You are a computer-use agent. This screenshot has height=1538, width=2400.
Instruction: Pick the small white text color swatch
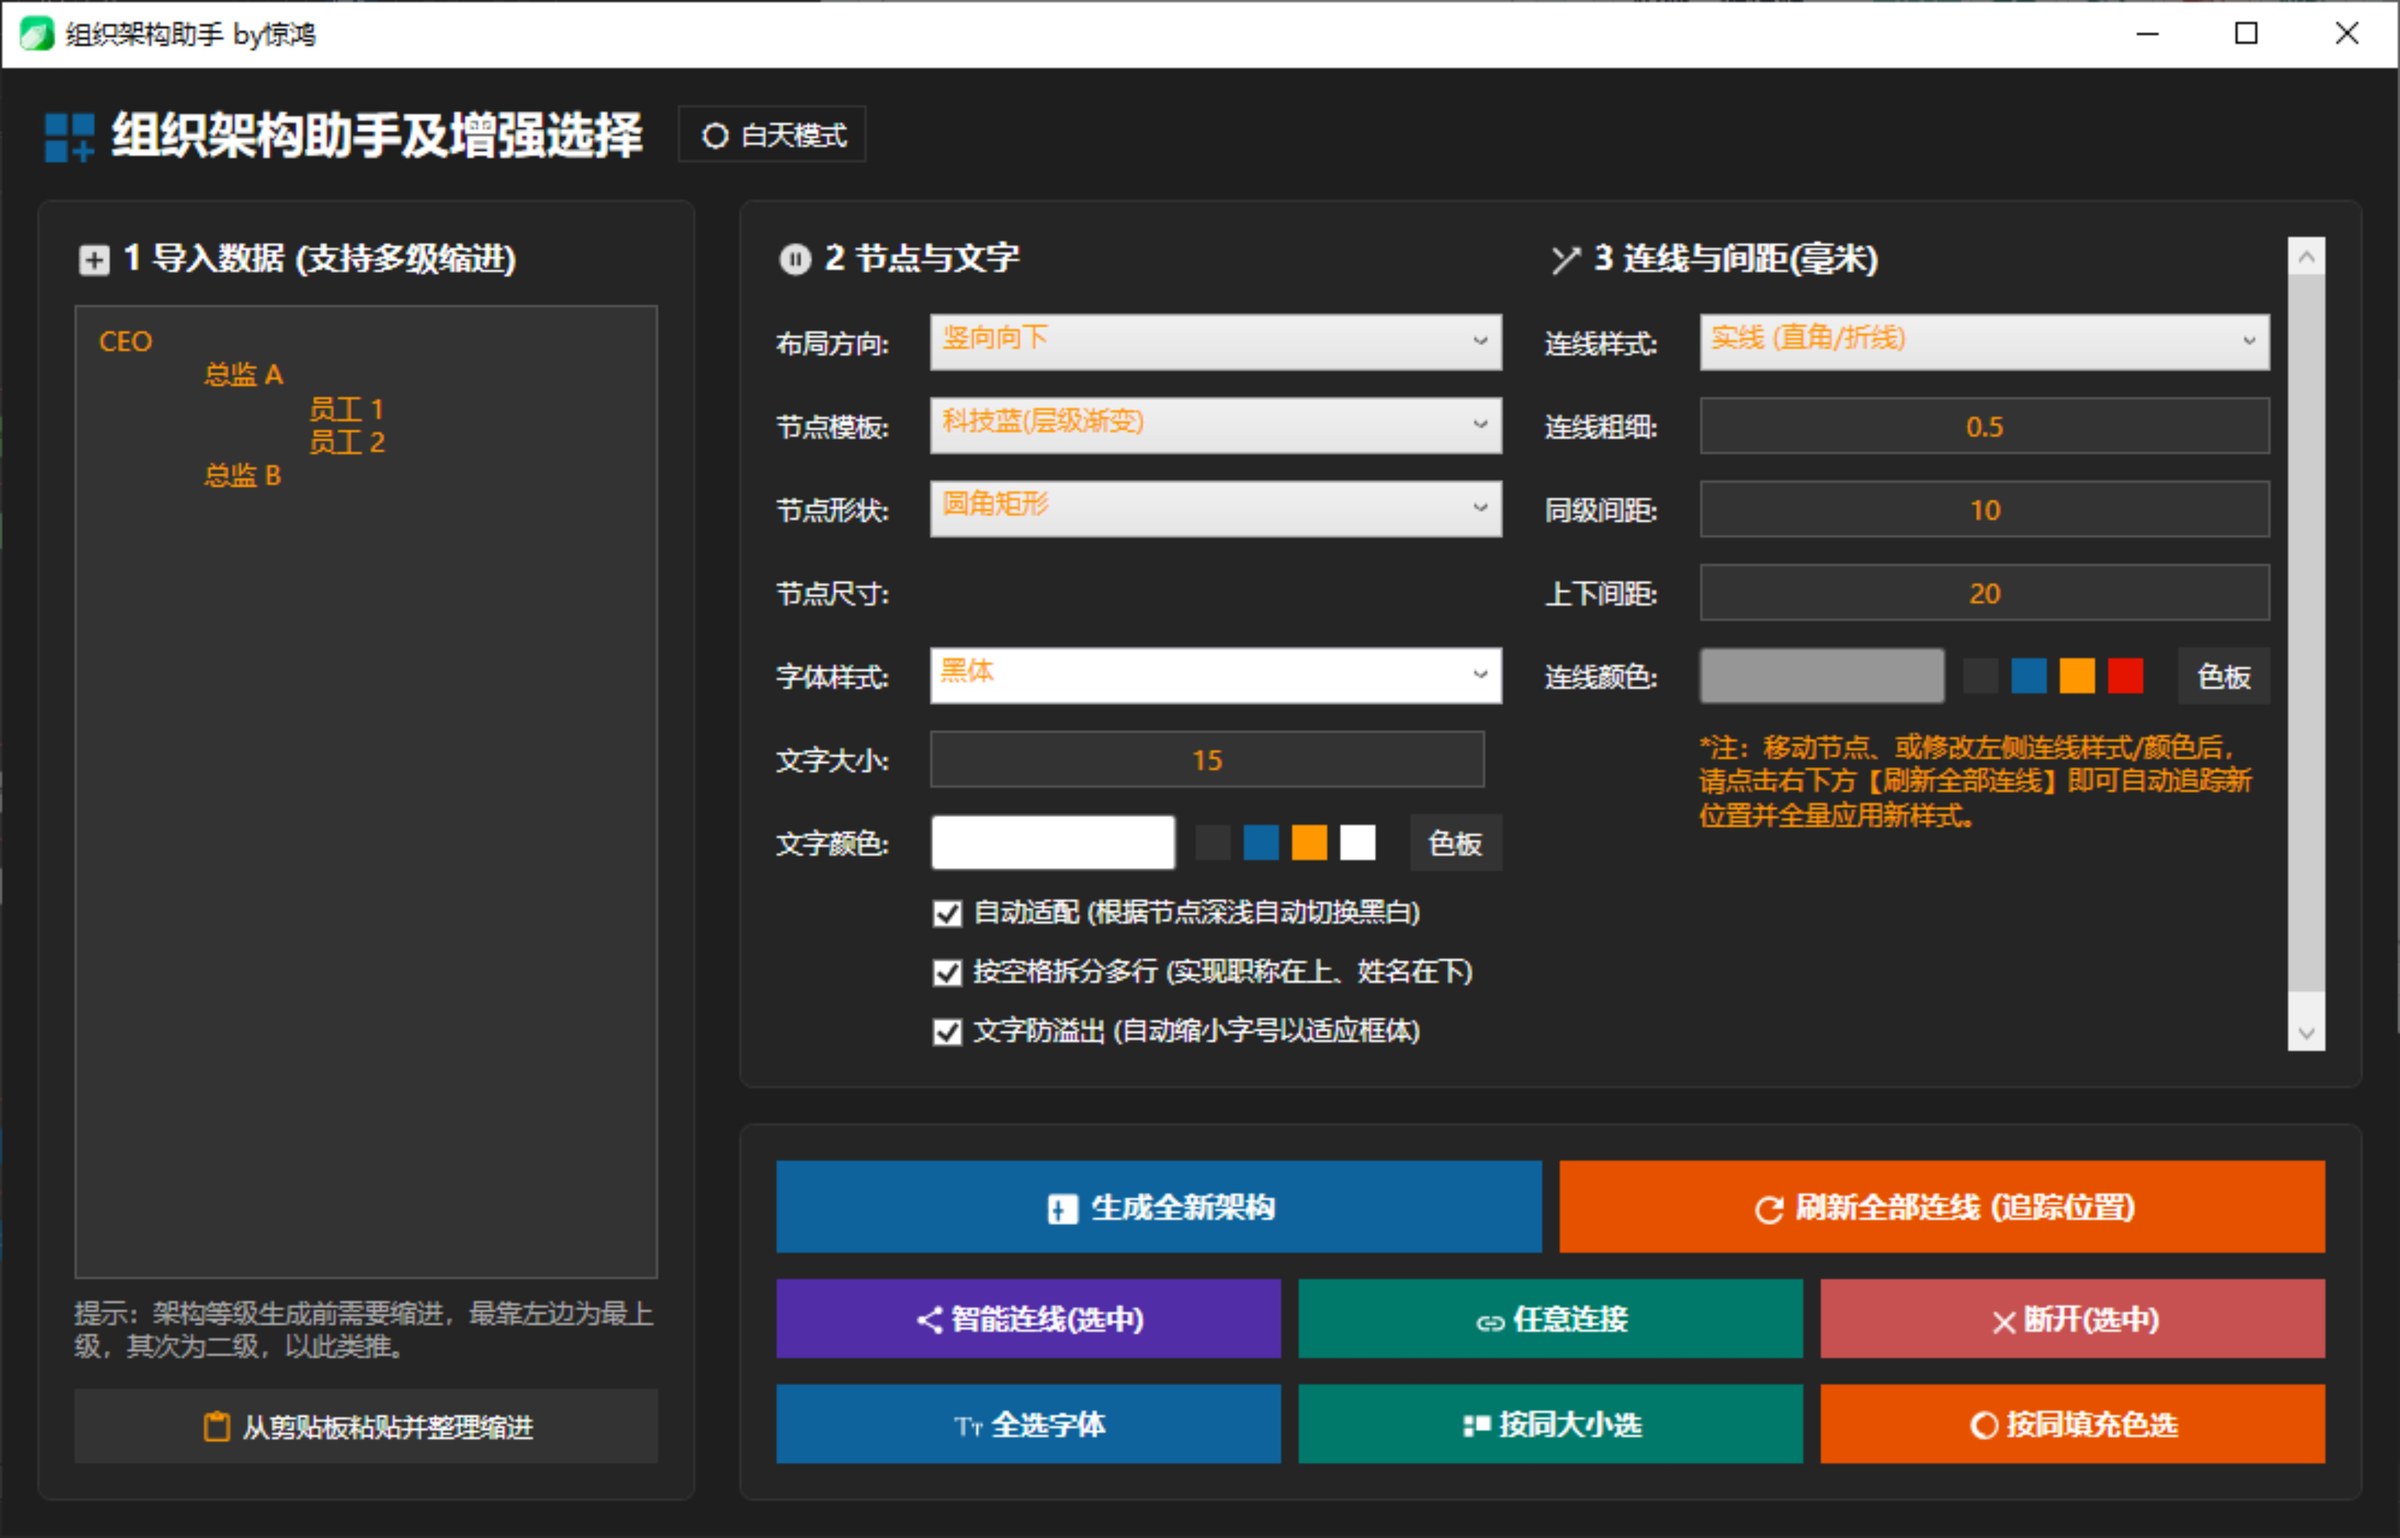[x=1357, y=842]
